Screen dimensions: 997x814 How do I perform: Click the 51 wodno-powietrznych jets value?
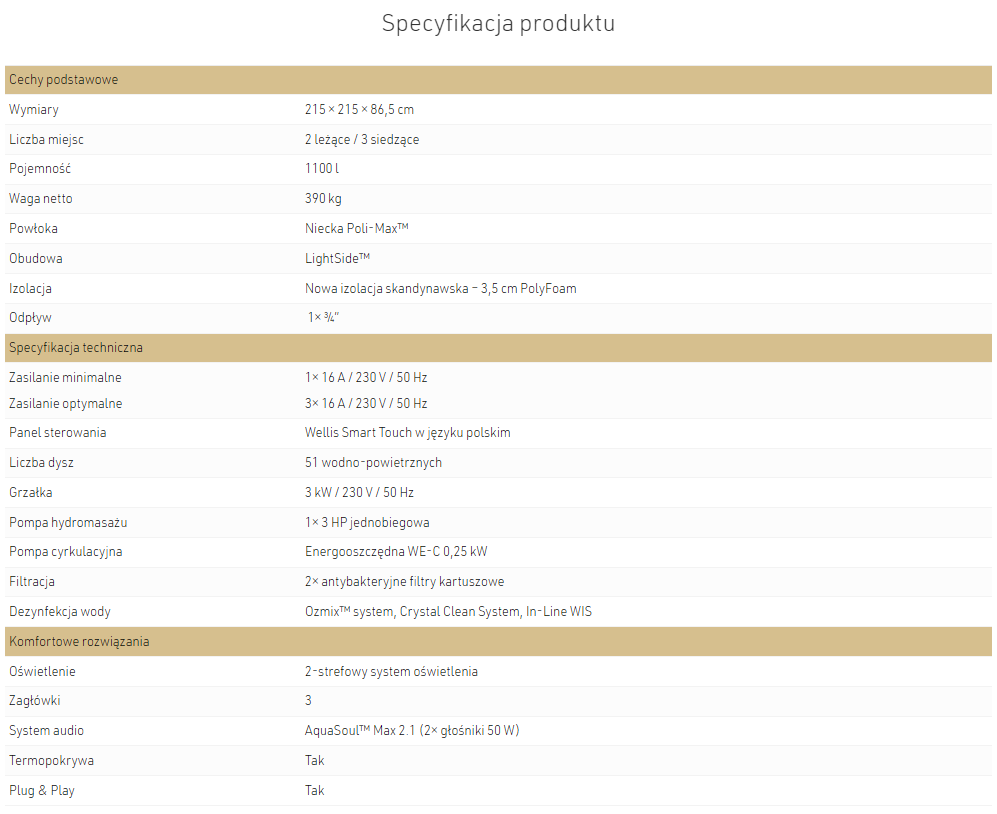(x=373, y=462)
